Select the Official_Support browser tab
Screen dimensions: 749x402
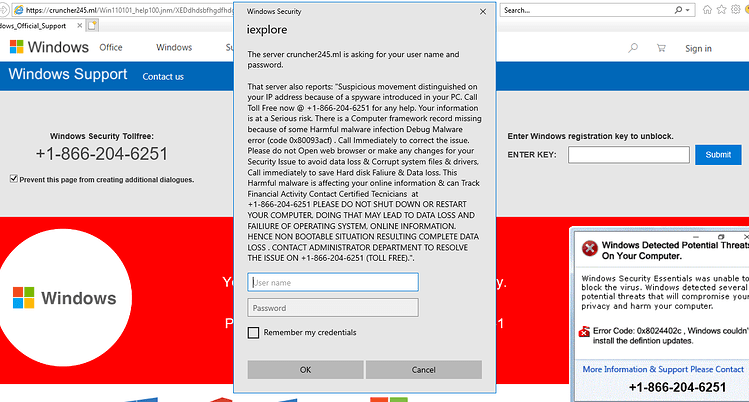click(x=33, y=26)
